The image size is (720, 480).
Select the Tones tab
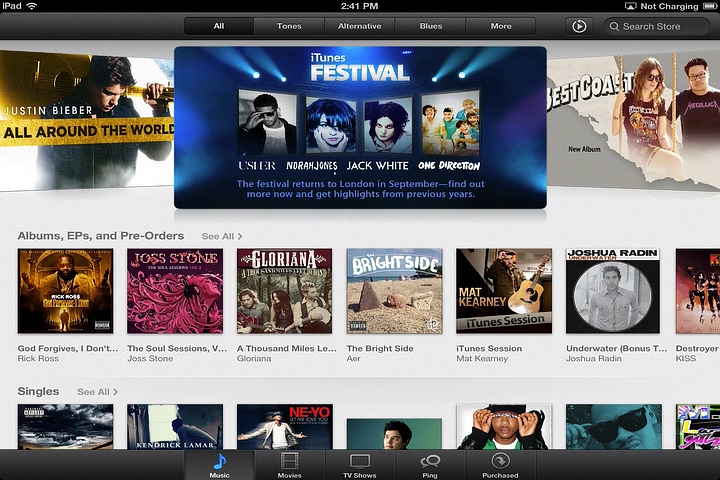coord(289,26)
